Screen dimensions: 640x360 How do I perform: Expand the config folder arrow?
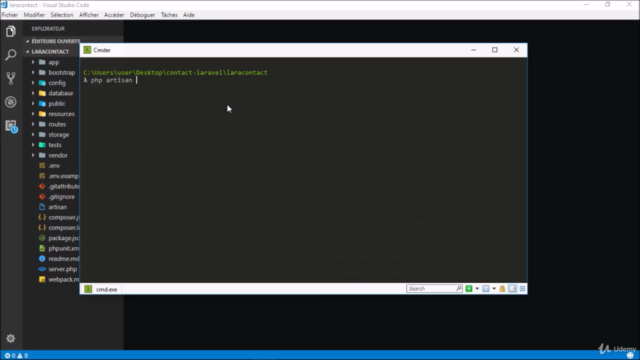point(33,83)
